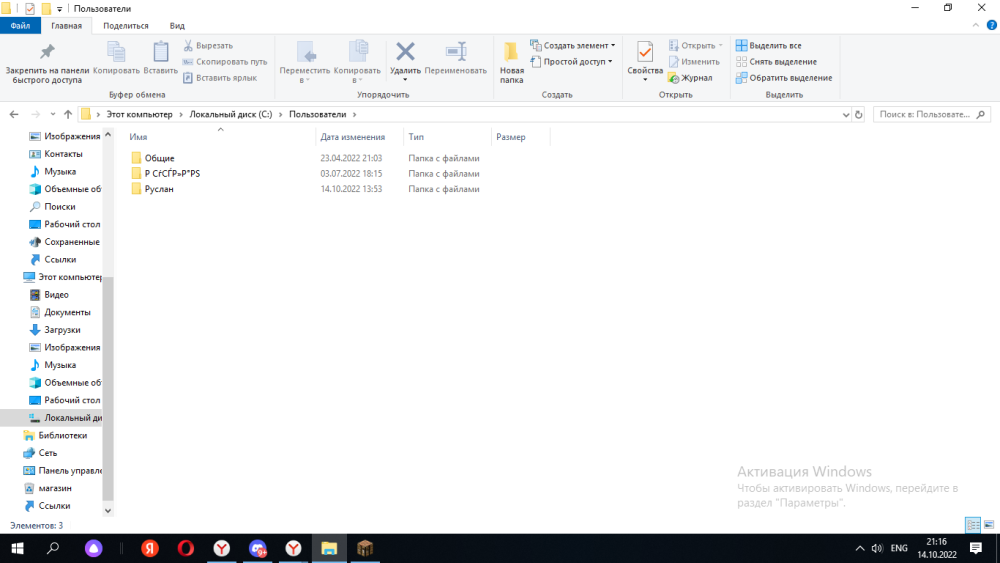
Task: Go back with the left arrow
Action: tap(14, 114)
